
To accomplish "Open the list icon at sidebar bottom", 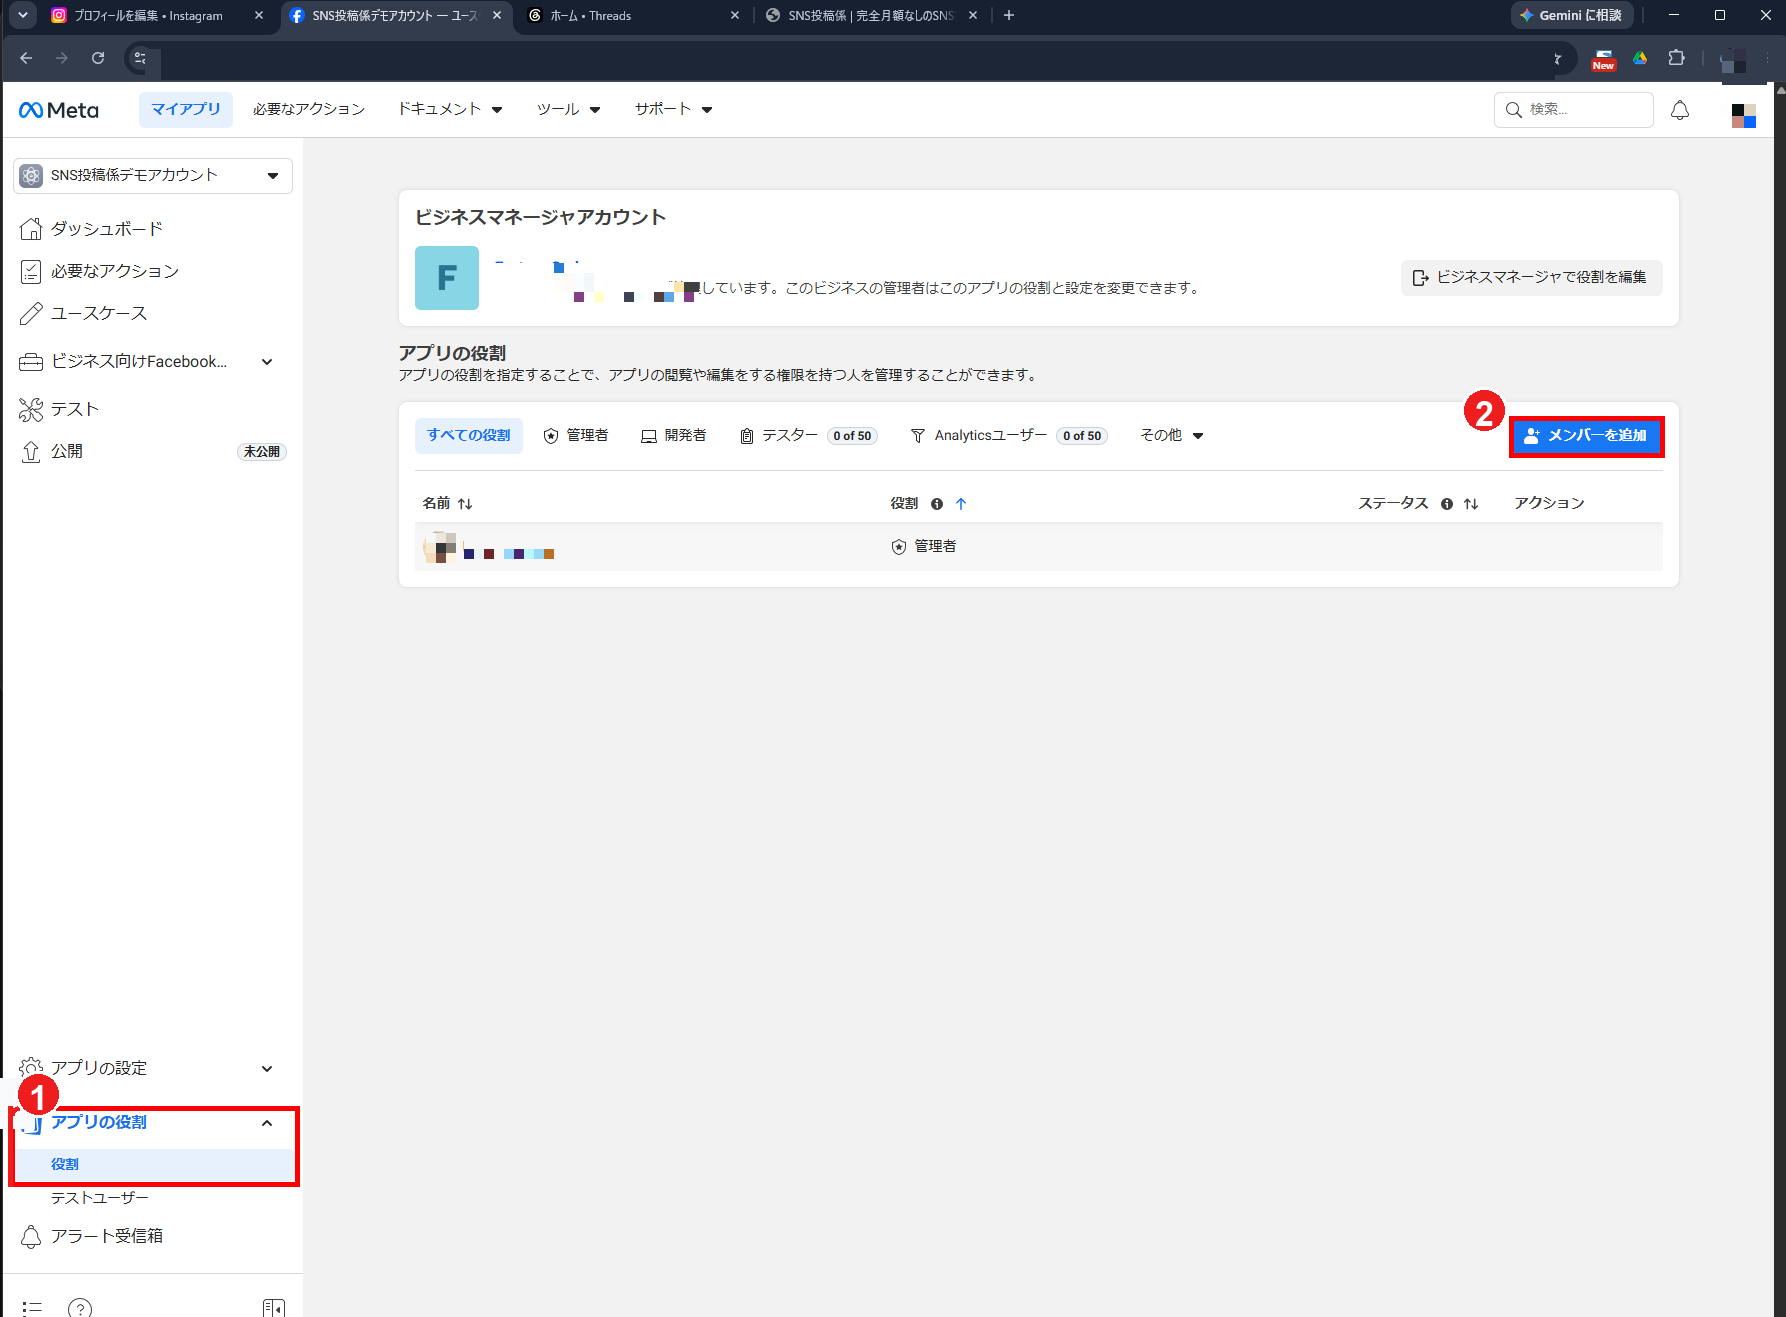I will tap(32, 1307).
